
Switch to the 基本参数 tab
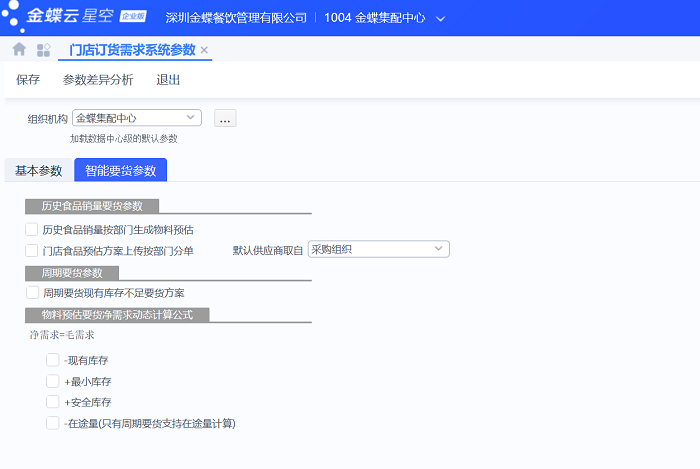38,171
